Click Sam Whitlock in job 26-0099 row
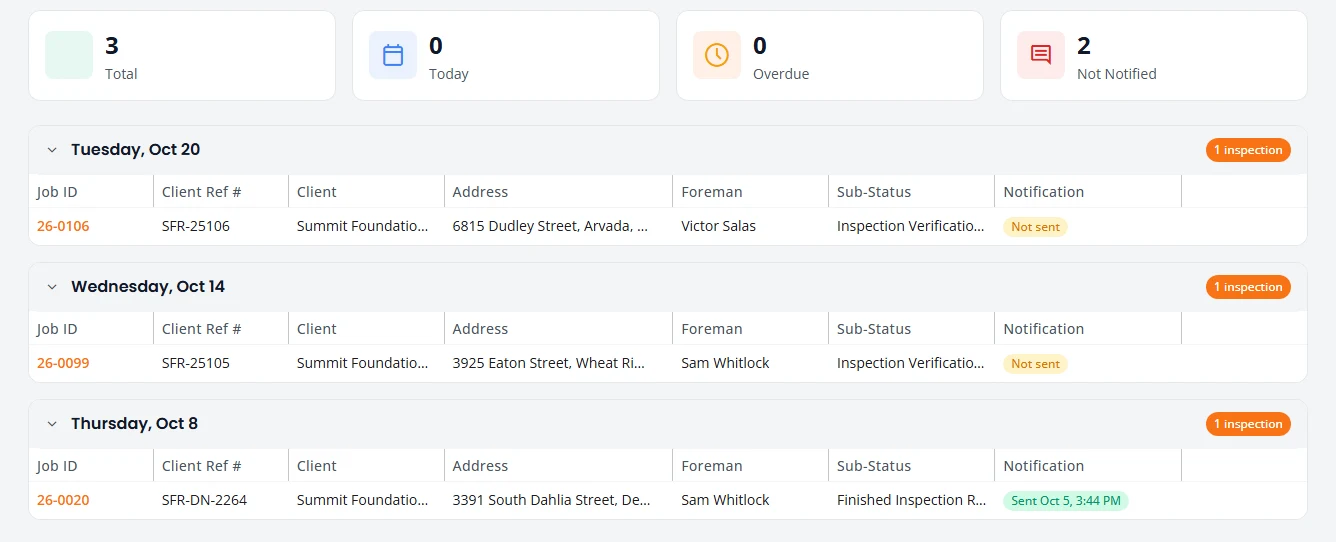This screenshot has width=1336, height=542. (725, 363)
